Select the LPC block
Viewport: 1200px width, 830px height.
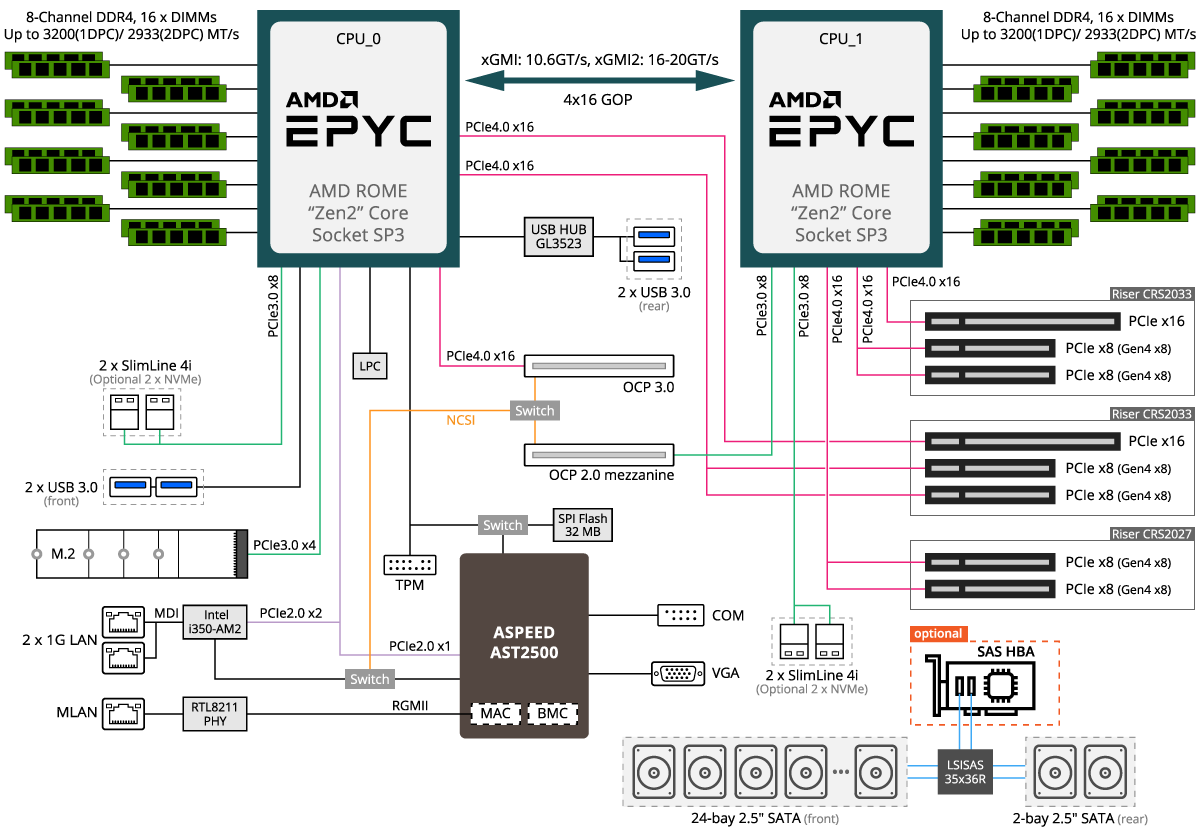point(369,366)
